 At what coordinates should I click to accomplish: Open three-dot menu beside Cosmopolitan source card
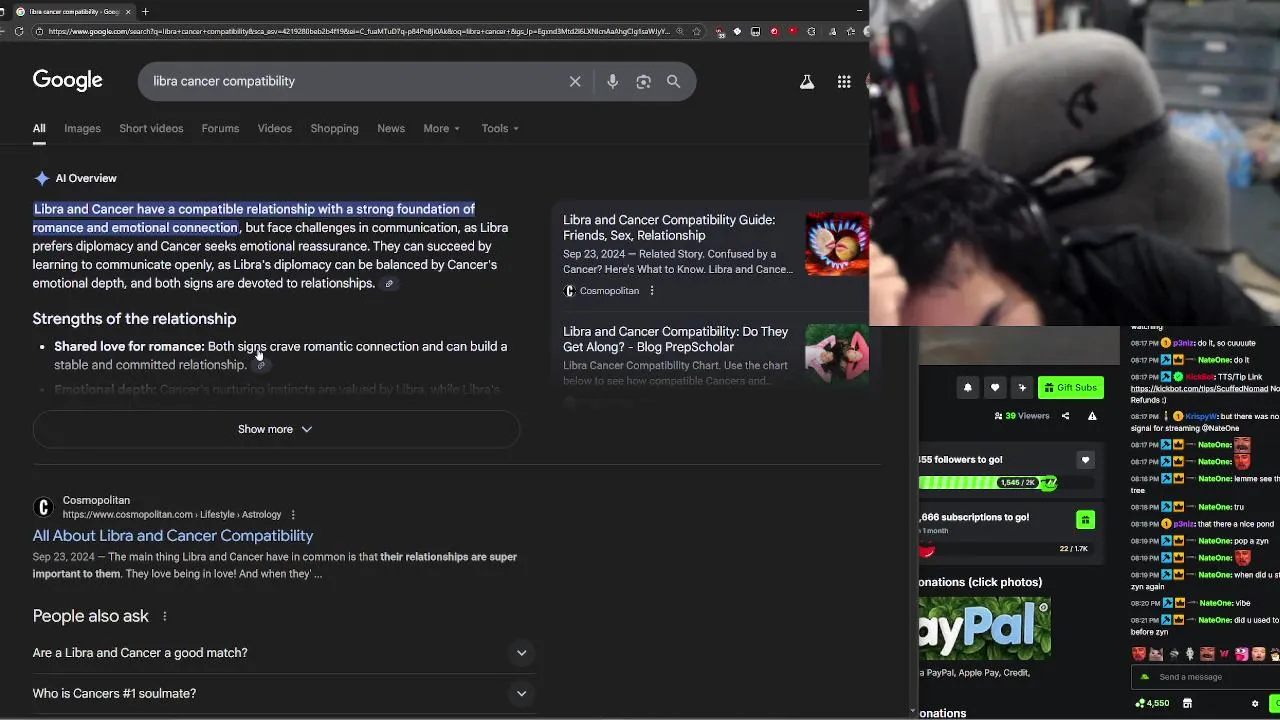tap(651, 291)
